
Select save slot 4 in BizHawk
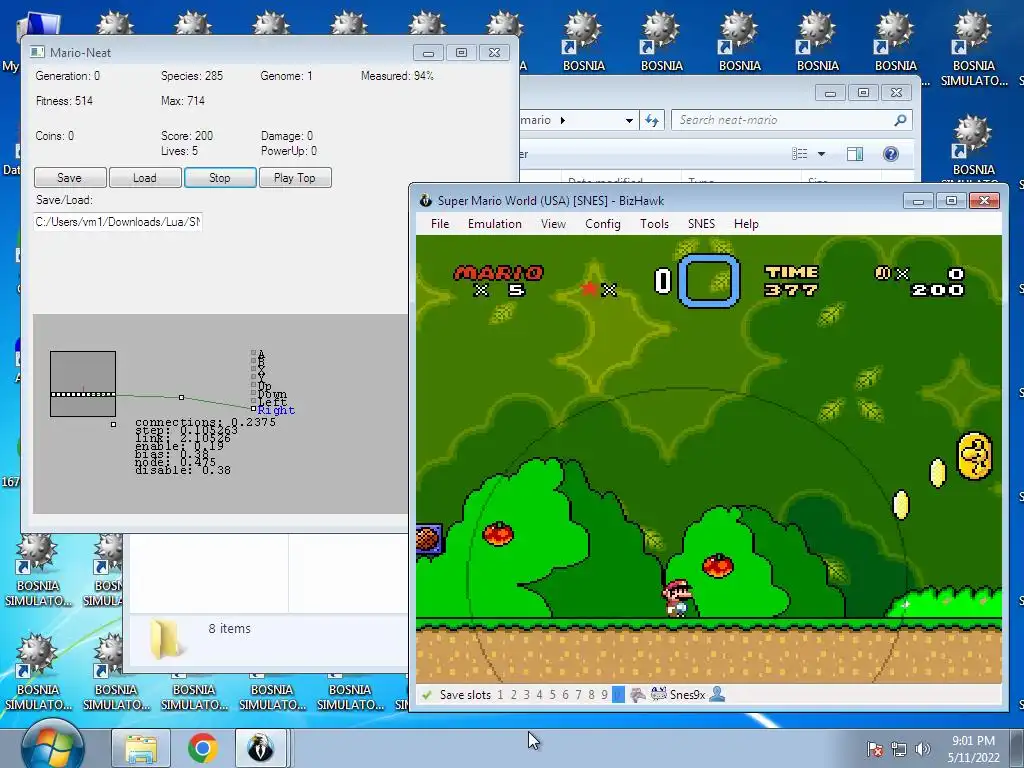[539, 695]
